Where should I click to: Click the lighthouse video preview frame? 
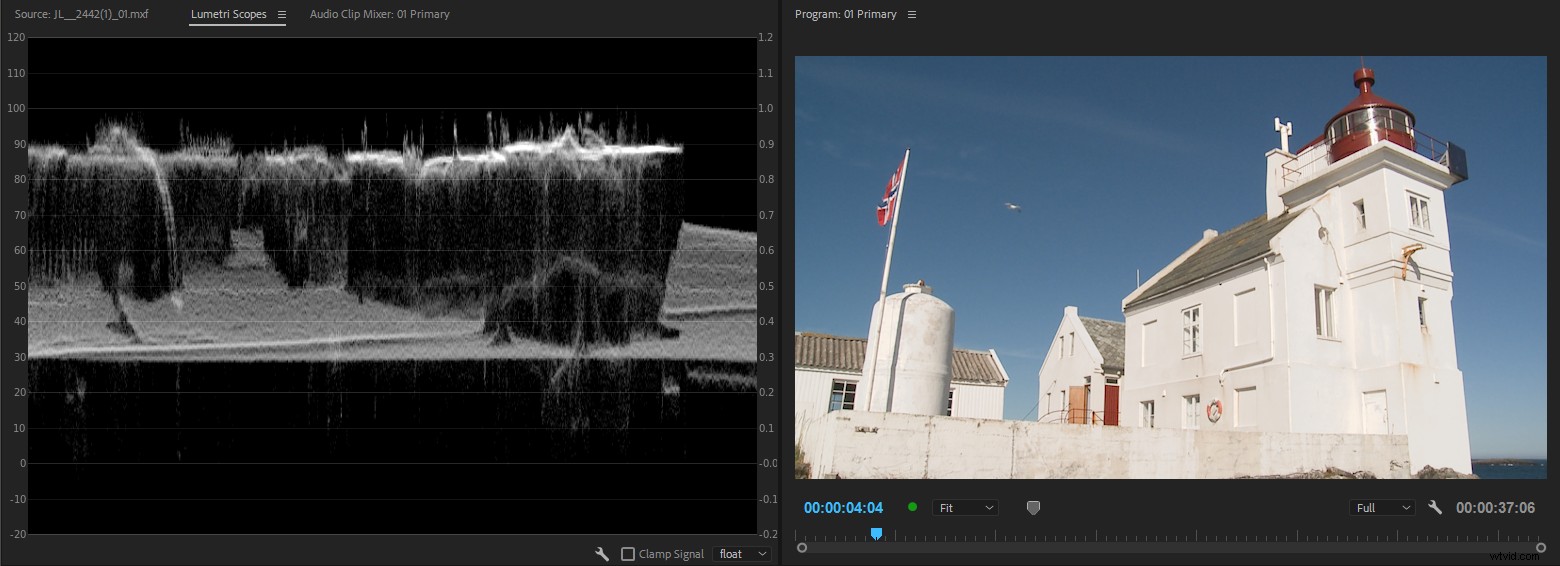pos(1170,267)
